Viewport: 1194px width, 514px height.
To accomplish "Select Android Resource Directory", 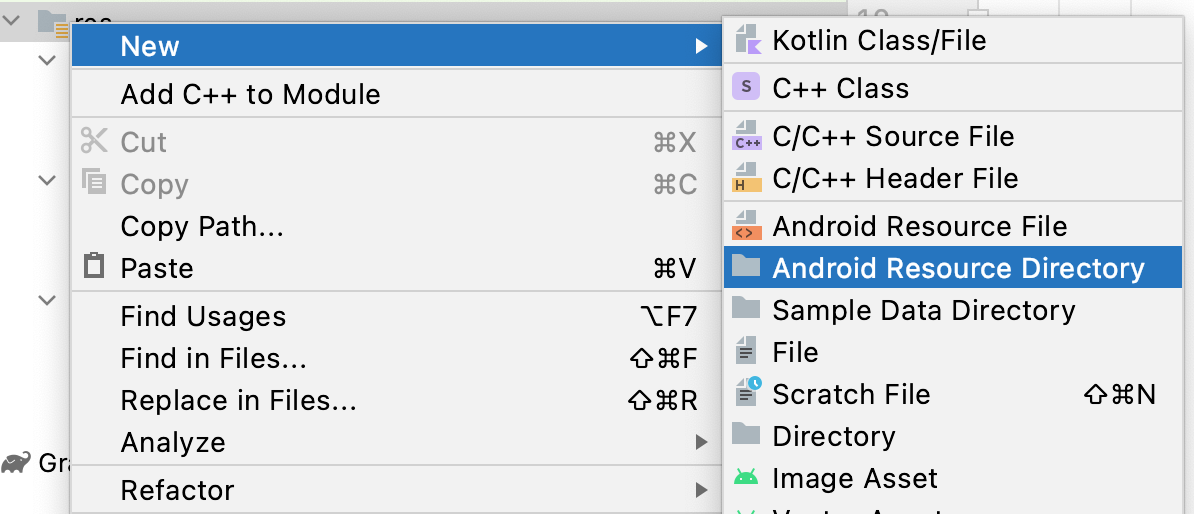I will pos(958,268).
